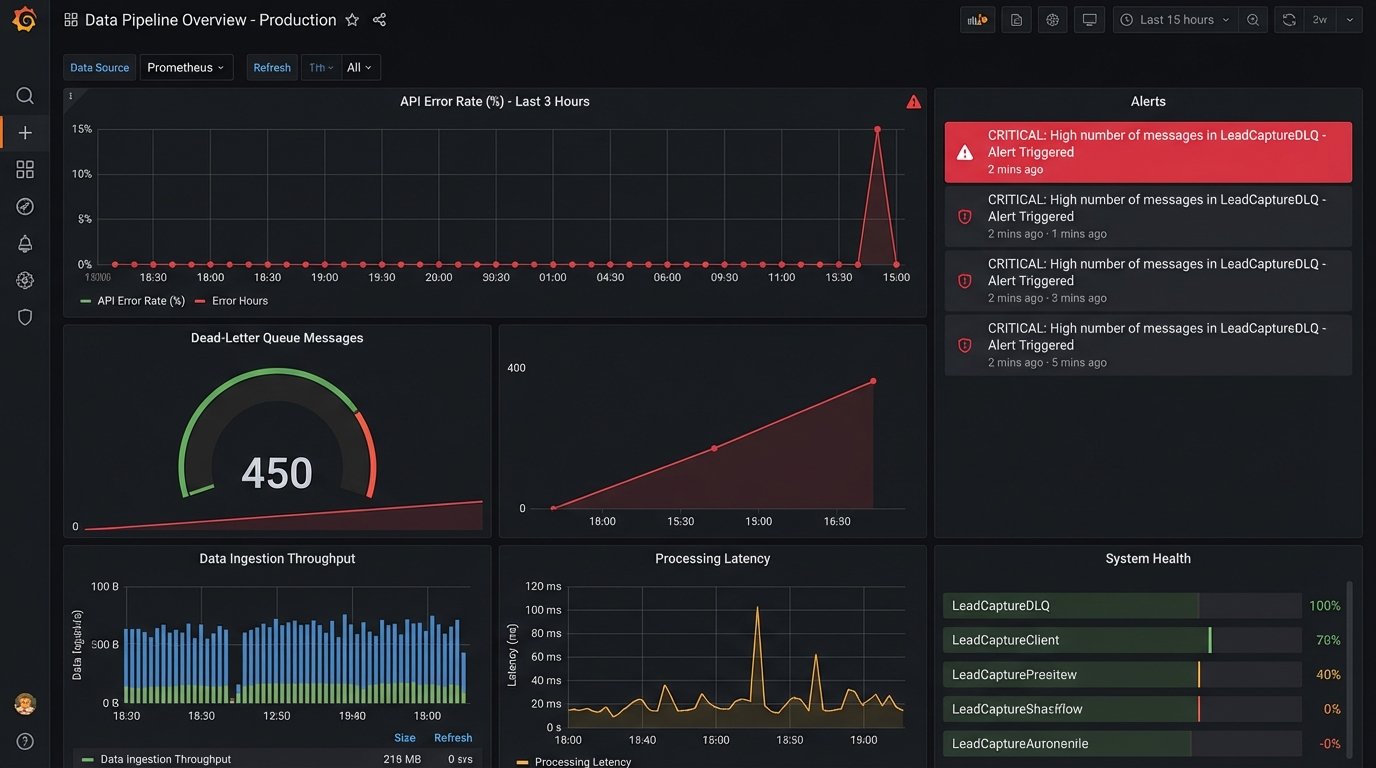The height and width of the screenshot is (768, 1376).
Task: Open dashboard settings gear in top bar
Action: (x=1052, y=20)
